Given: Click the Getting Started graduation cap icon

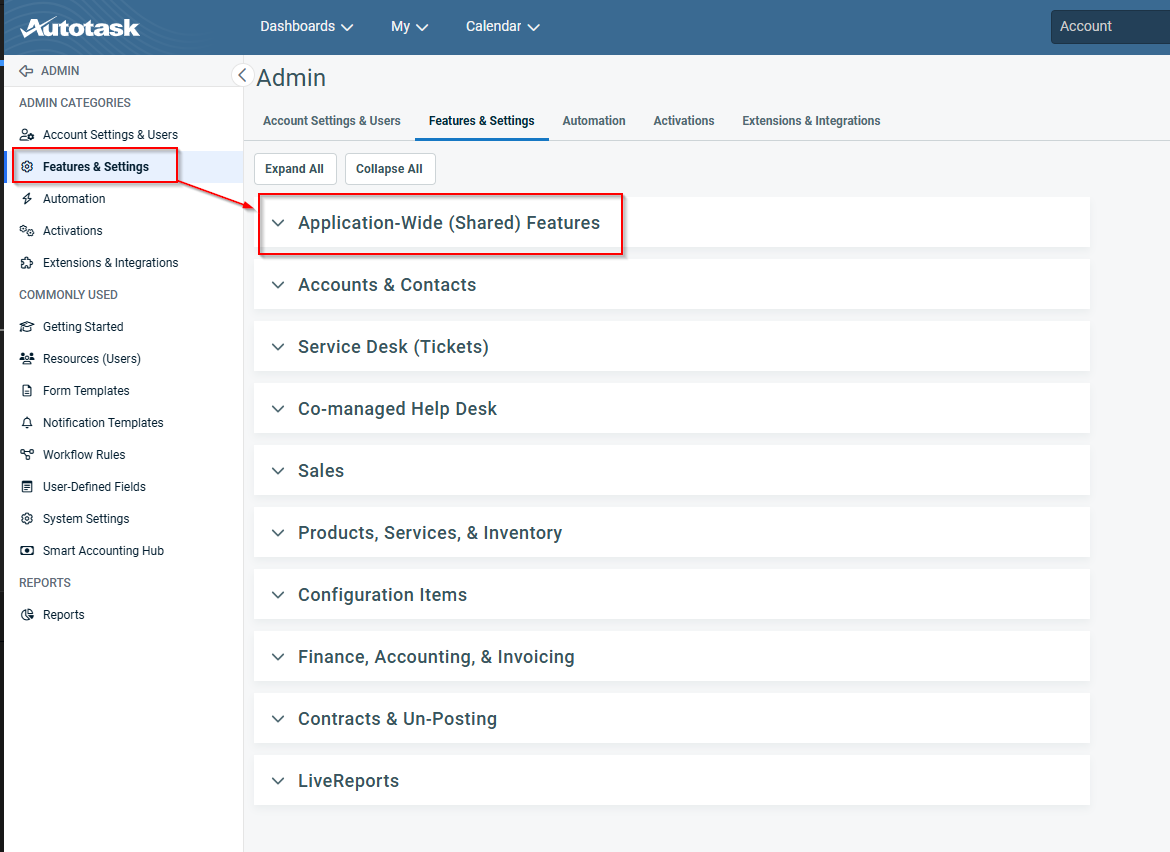Looking at the screenshot, I should [x=27, y=327].
